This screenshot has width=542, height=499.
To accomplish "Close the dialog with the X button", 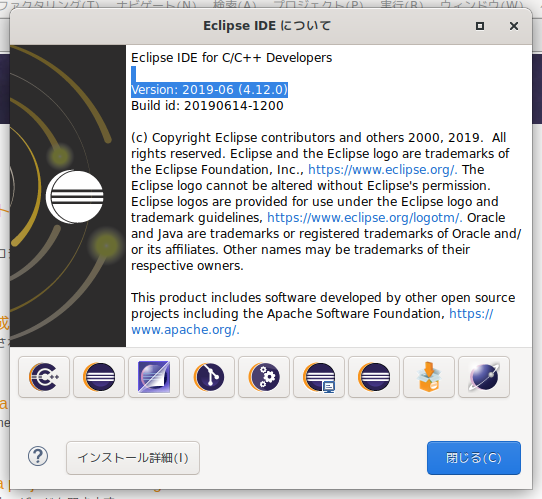I will tap(514, 26).
